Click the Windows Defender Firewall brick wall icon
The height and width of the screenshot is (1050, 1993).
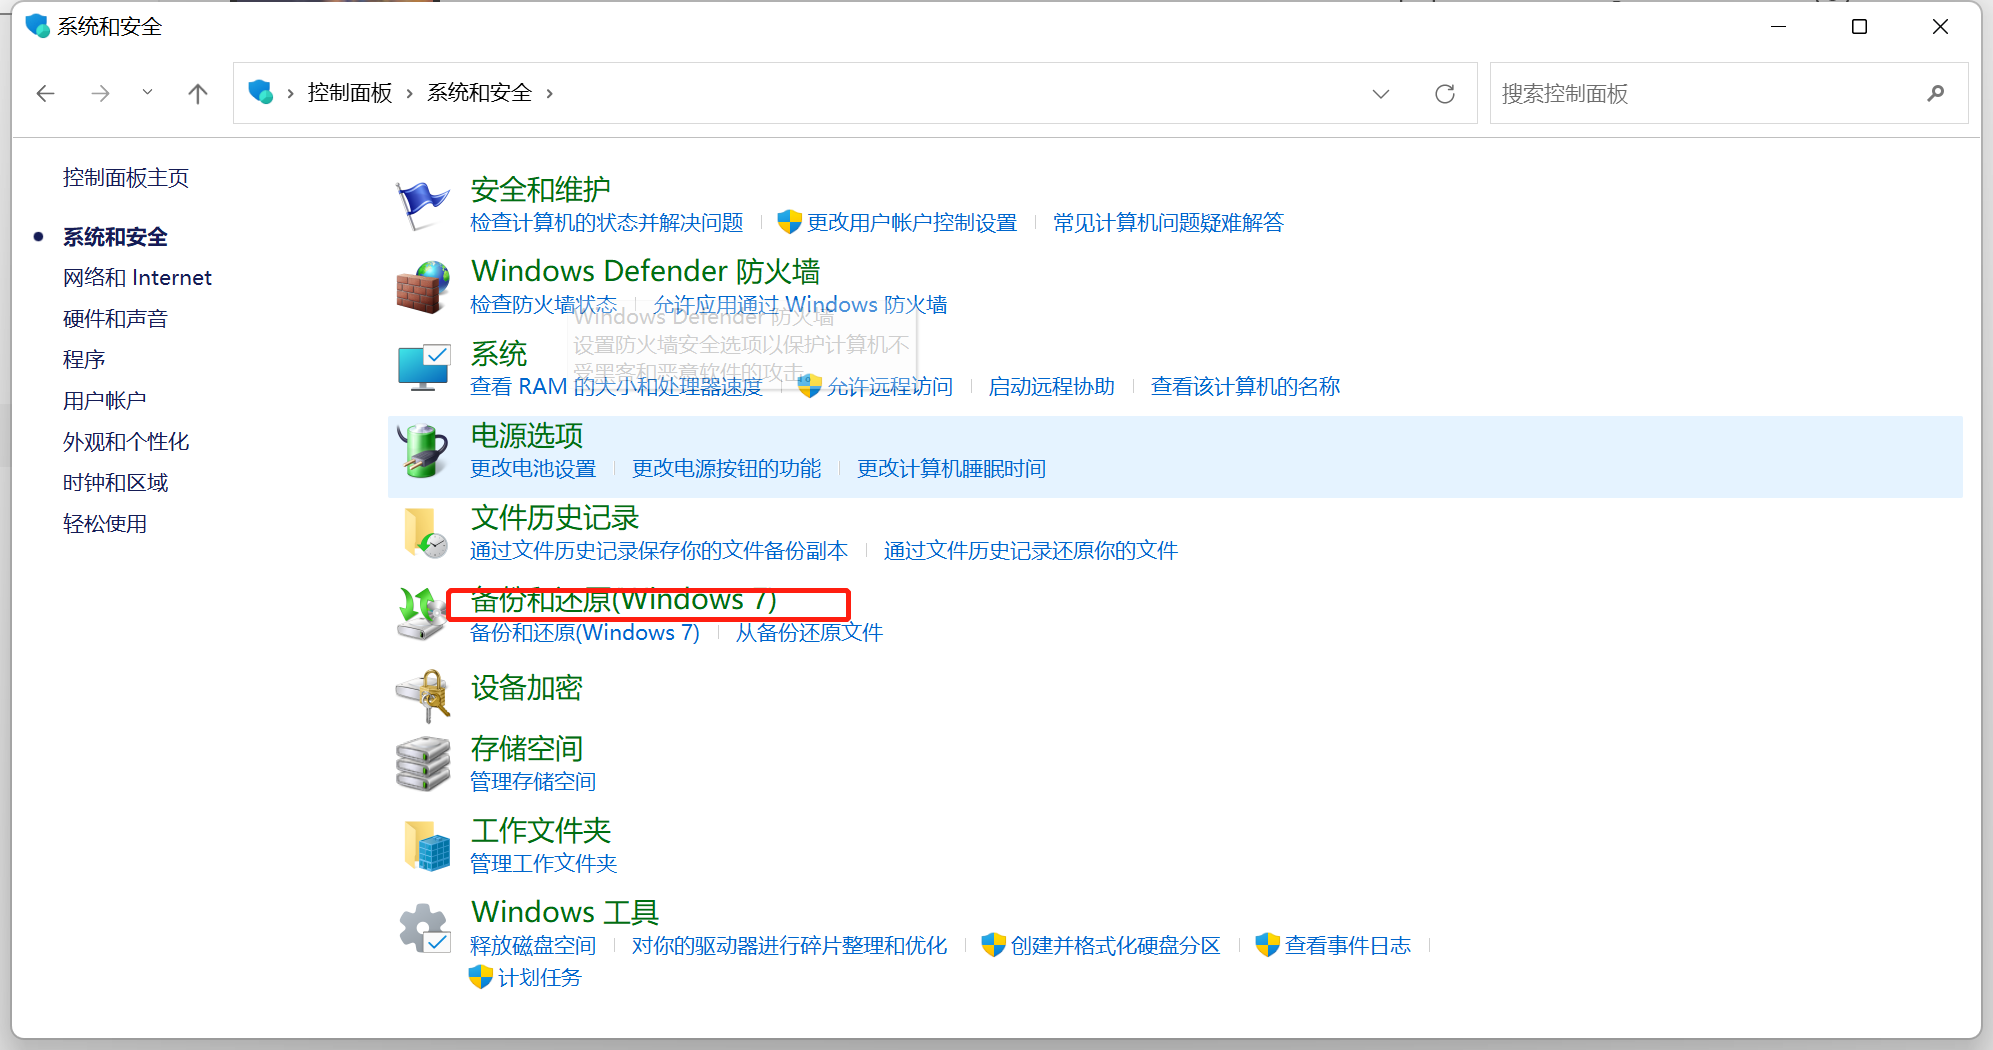(422, 287)
